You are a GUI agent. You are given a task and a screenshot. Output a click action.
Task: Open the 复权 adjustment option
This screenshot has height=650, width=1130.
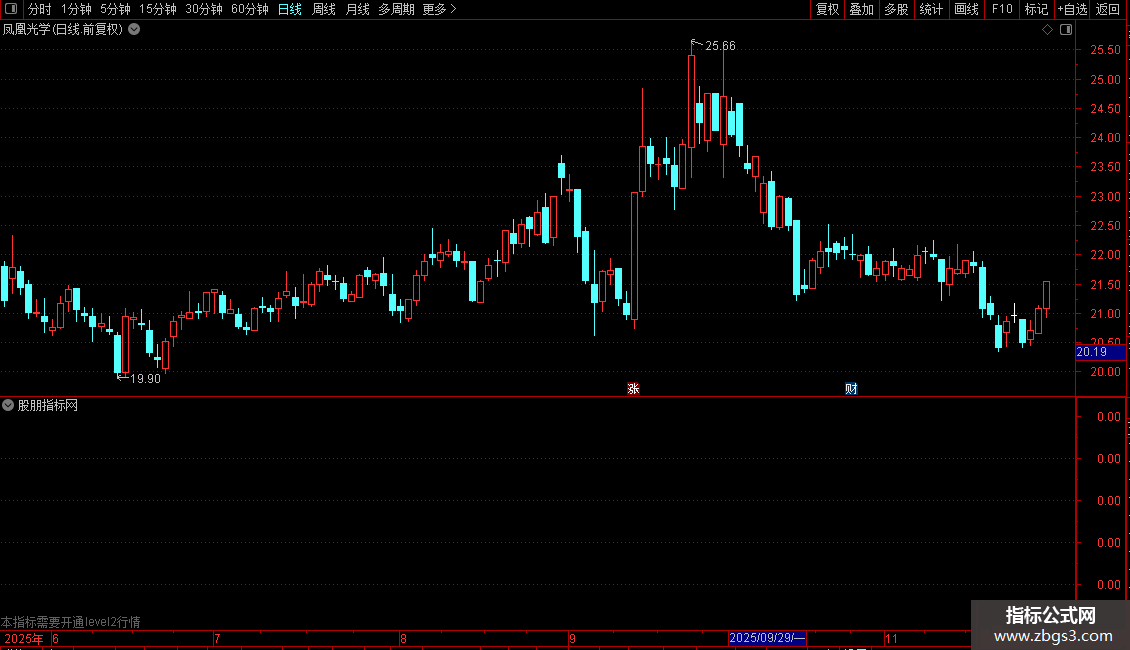pyautogui.click(x=827, y=9)
